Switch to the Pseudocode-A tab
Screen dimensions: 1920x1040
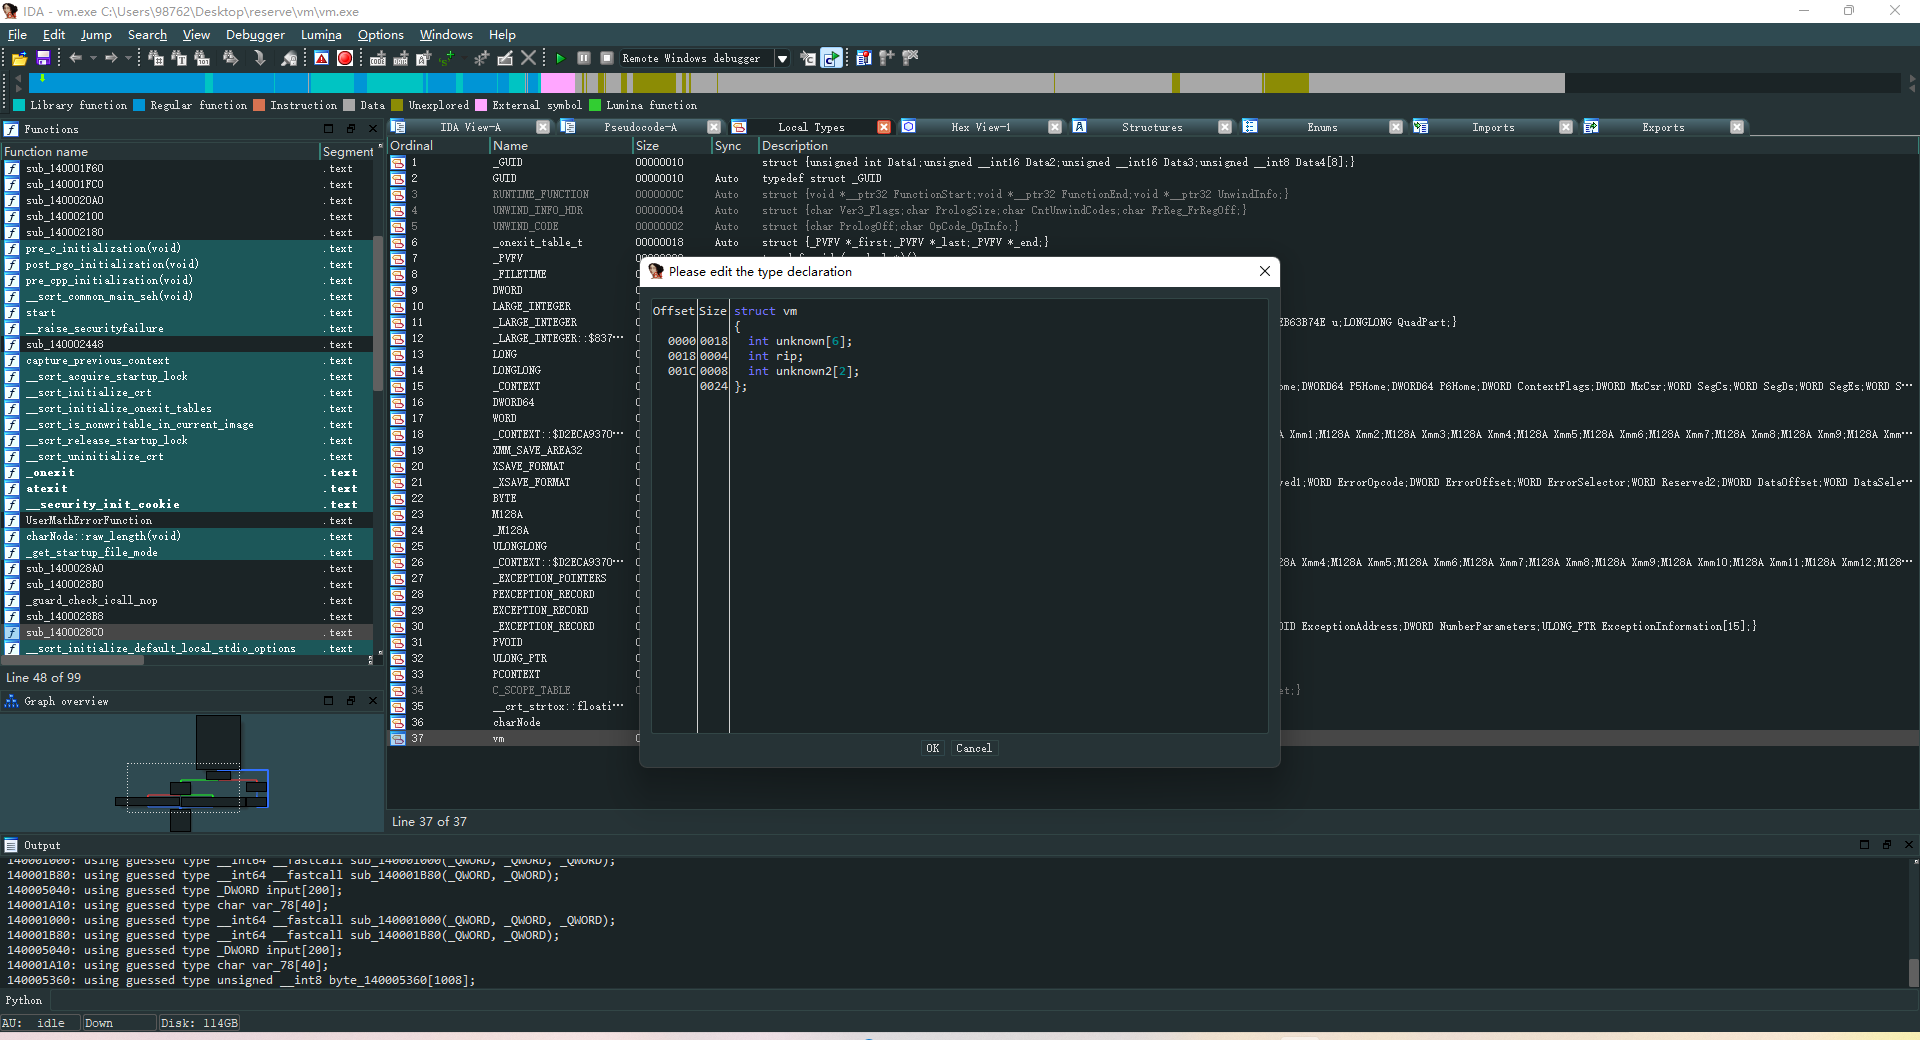click(640, 128)
